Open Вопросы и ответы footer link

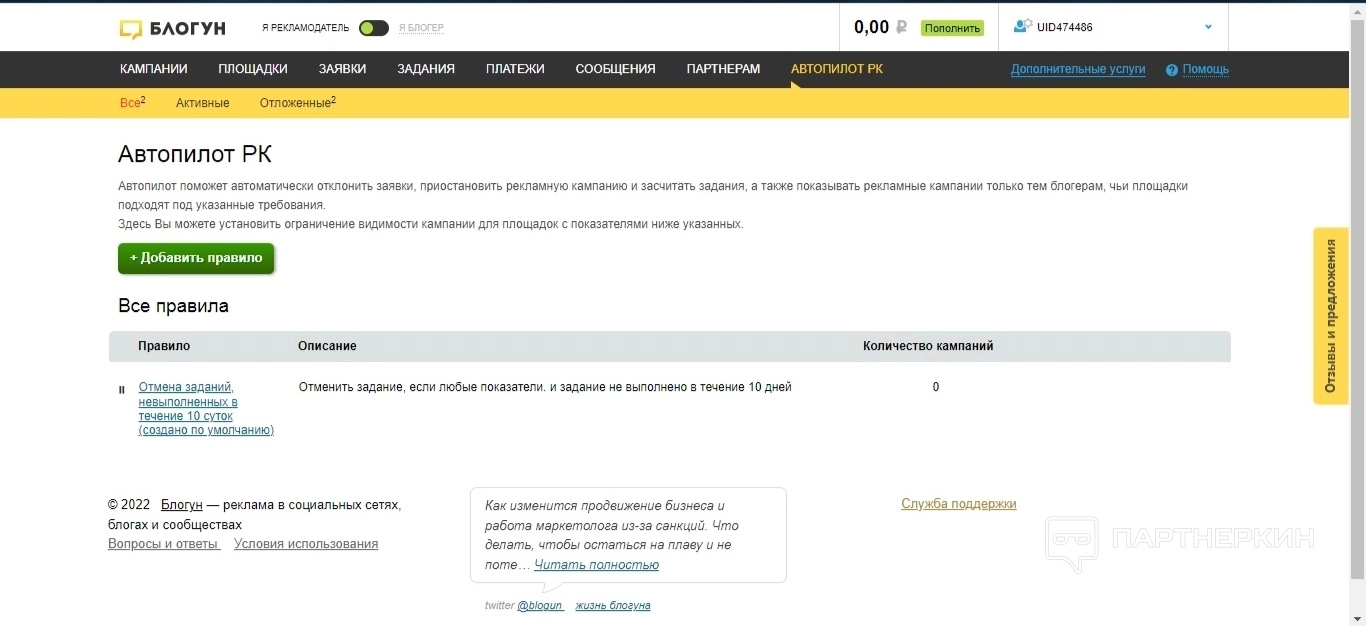click(164, 544)
